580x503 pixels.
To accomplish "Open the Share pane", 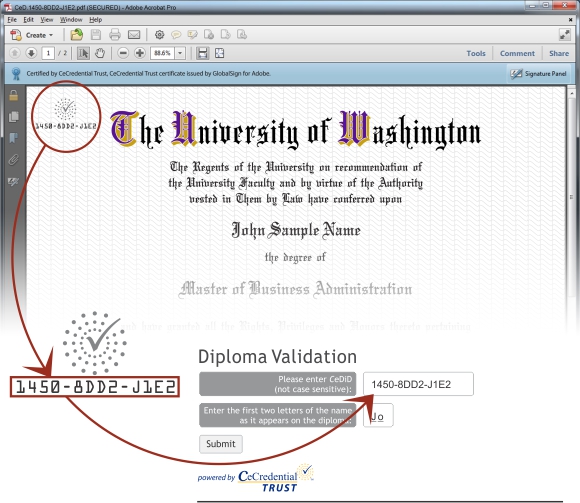I will (559, 54).
